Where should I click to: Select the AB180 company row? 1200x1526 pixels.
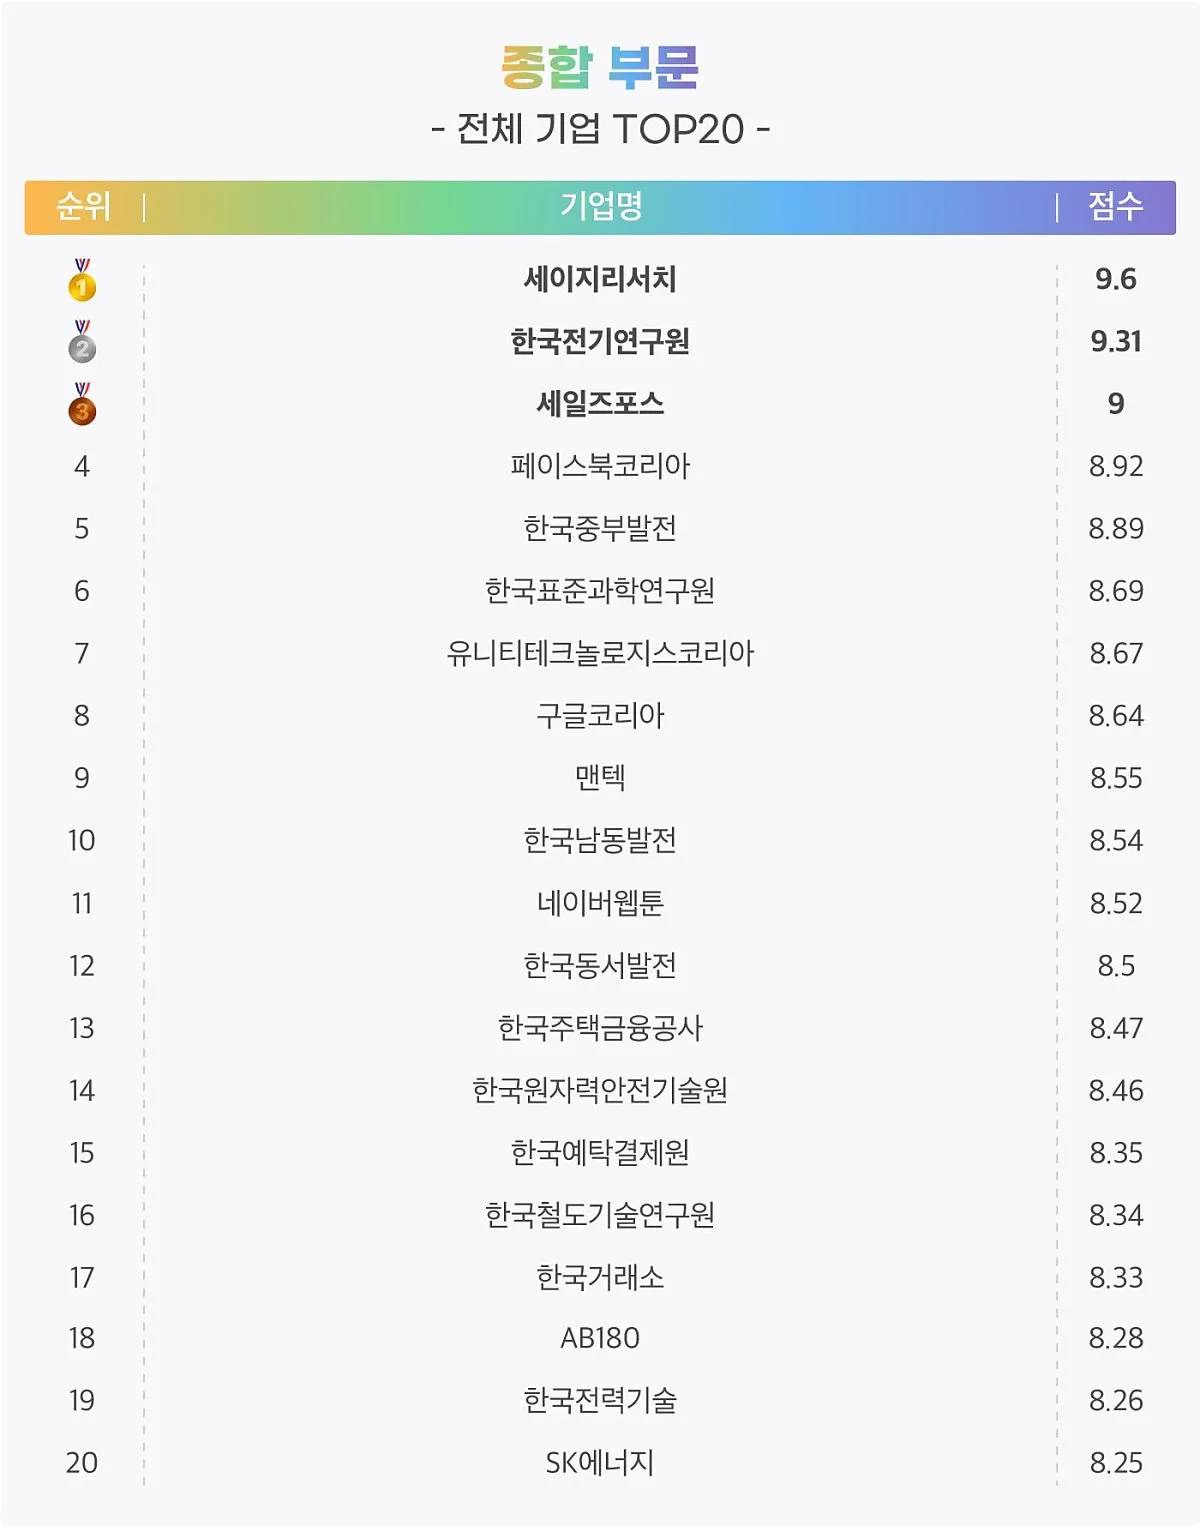[x=600, y=1338]
